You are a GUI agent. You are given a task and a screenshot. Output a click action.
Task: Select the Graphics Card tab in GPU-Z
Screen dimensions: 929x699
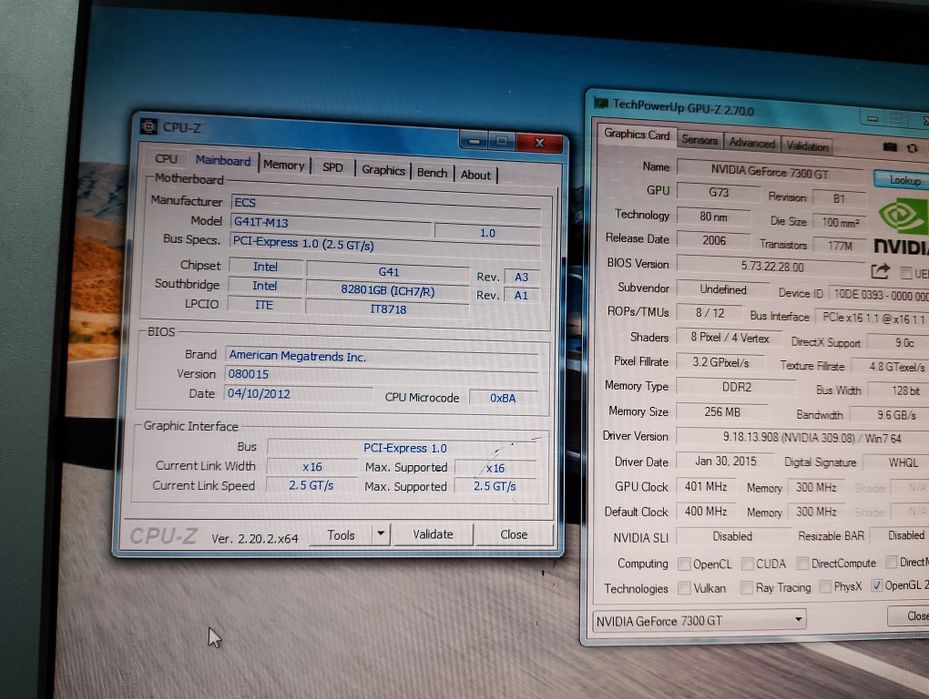pyautogui.click(x=636, y=134)
